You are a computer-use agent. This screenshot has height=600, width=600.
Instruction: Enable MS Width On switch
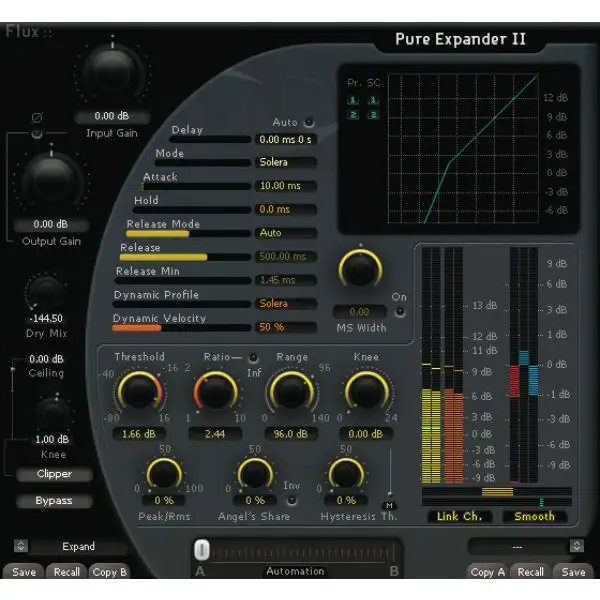pos(400,311)
